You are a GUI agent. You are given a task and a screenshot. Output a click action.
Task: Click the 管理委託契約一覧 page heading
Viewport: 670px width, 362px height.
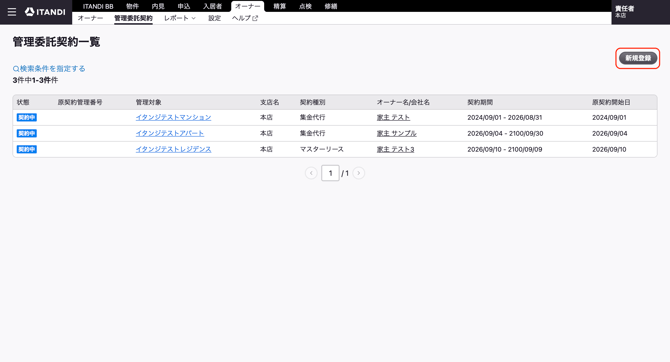[x=56, y=42]
